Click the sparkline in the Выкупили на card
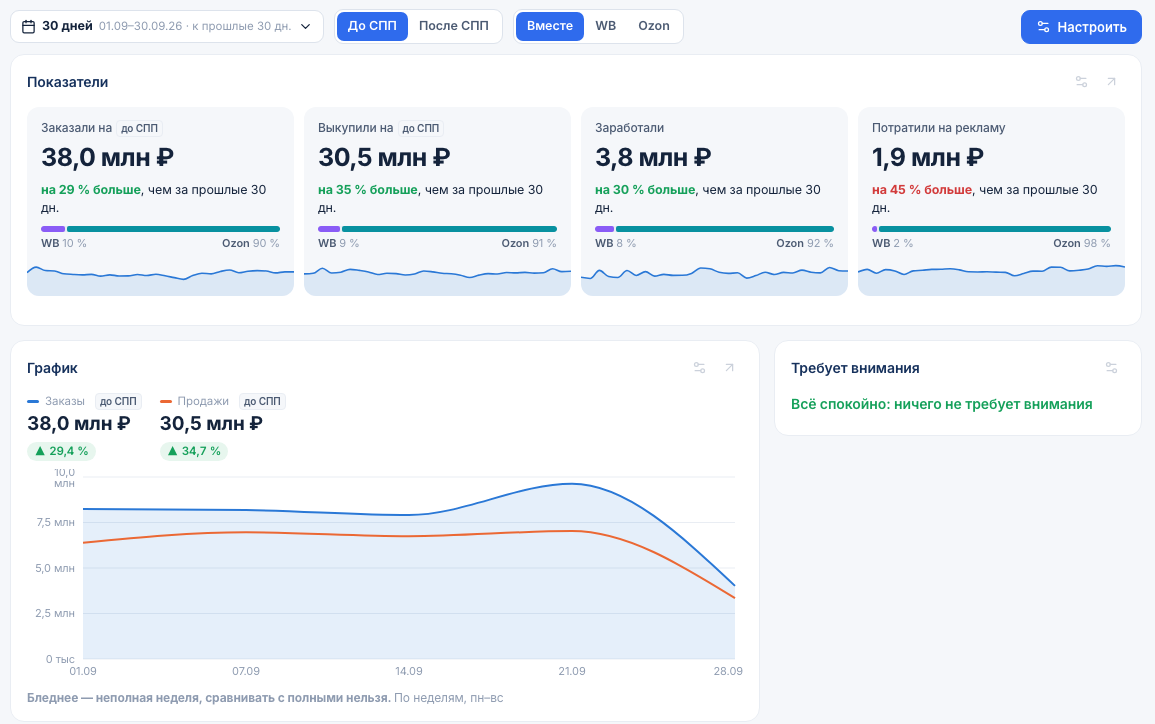 pyautogui.click(x=438, y=280)
